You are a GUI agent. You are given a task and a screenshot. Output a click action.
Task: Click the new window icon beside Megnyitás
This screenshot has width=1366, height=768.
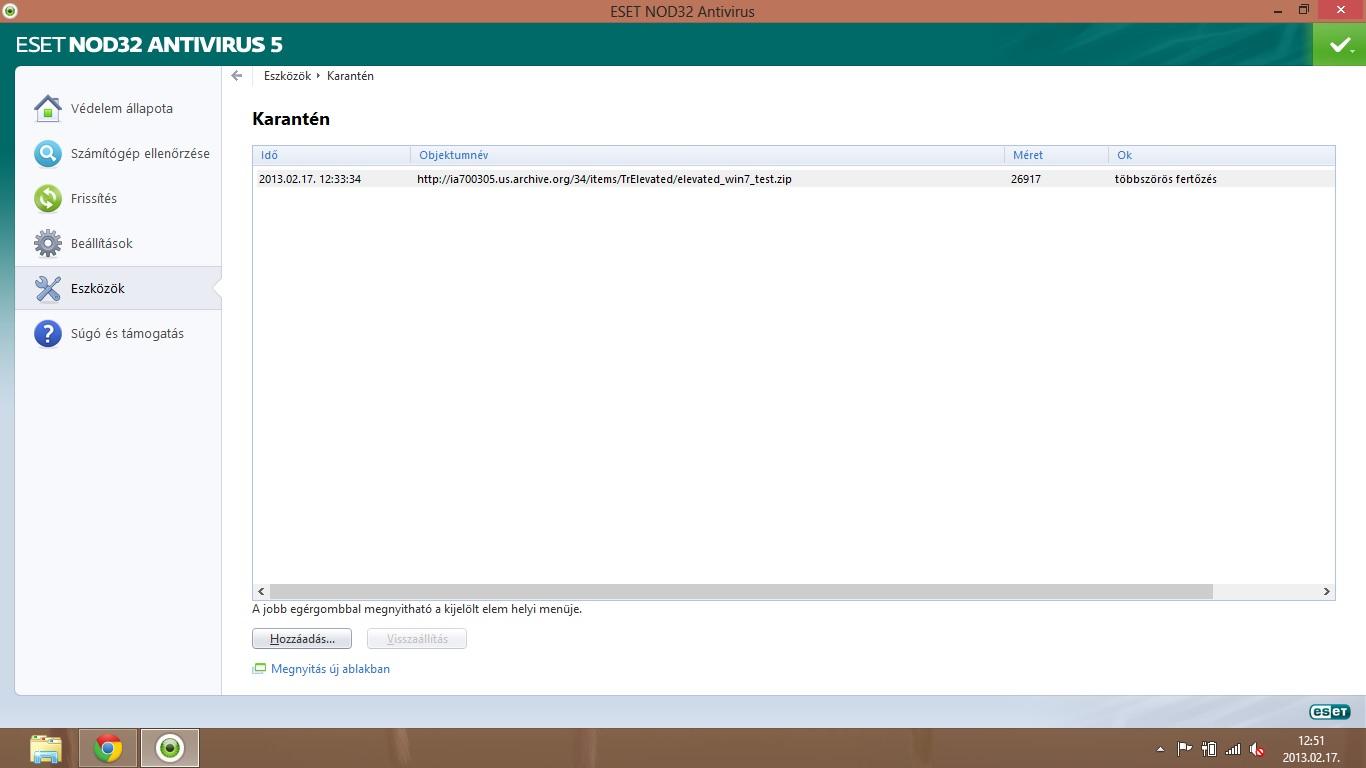tap(259, 669)
